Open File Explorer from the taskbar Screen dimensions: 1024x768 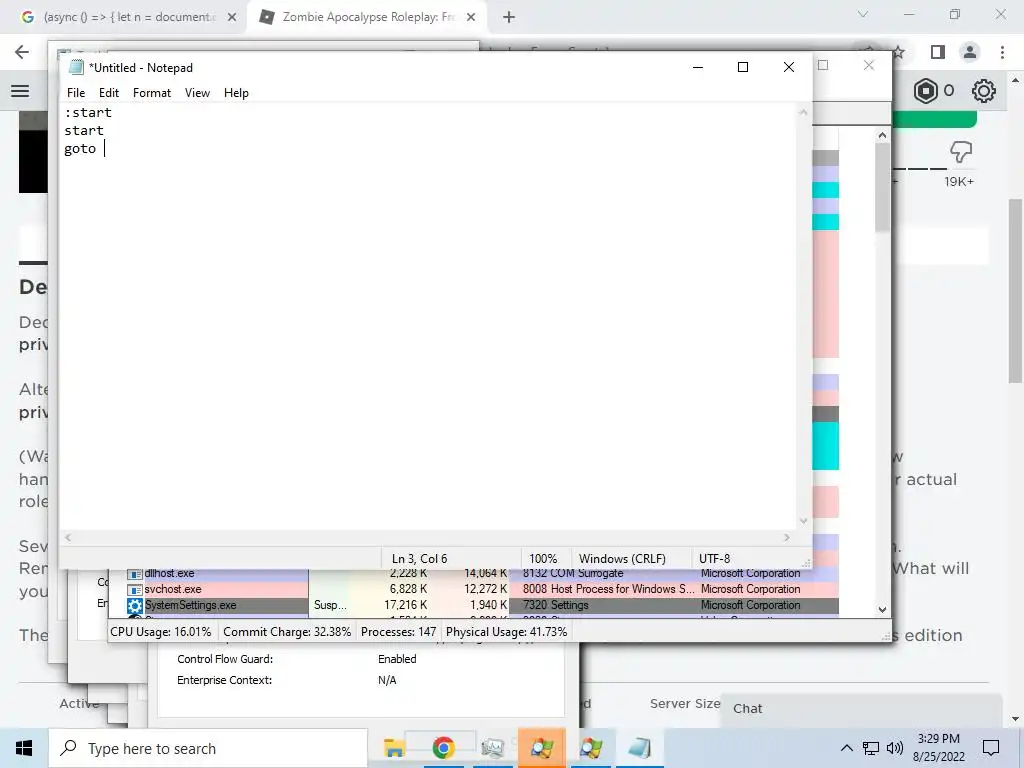click(394, 748)
